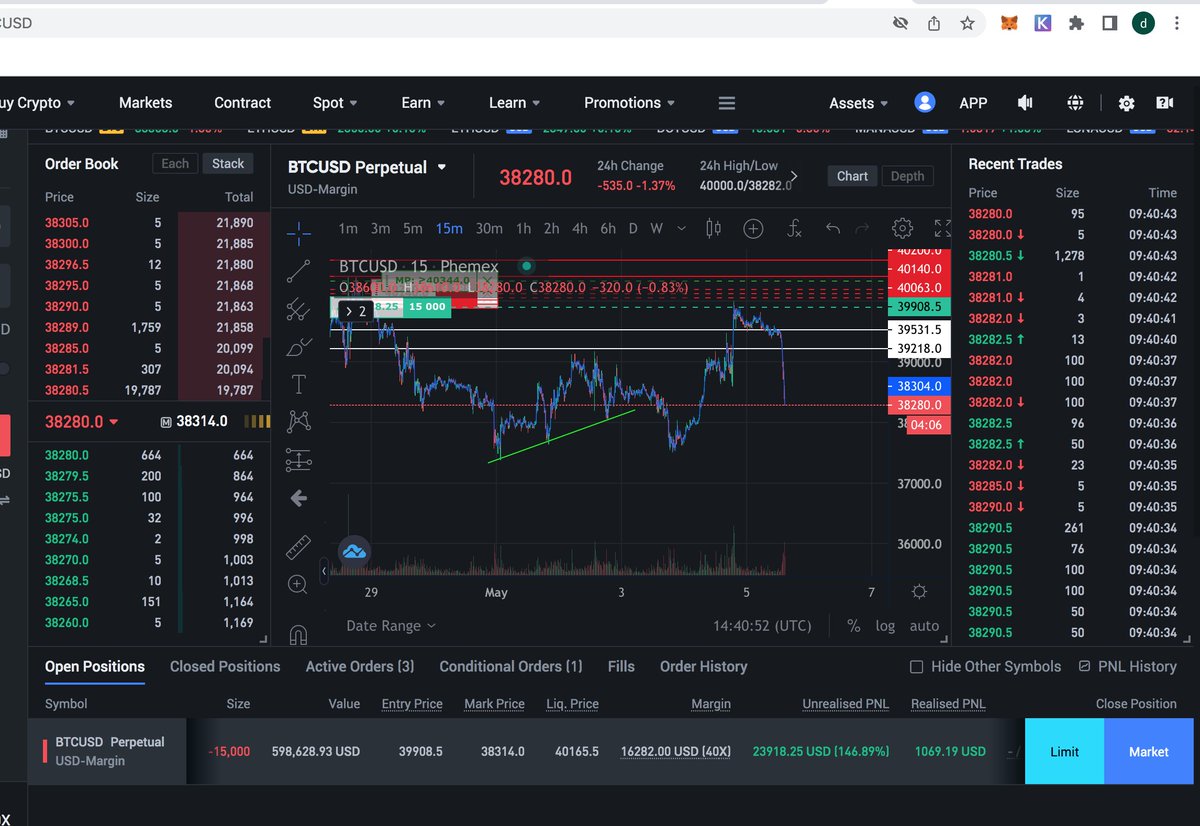Open the announcements speaker icon

pyautogui.click(x=1025, y=102)
